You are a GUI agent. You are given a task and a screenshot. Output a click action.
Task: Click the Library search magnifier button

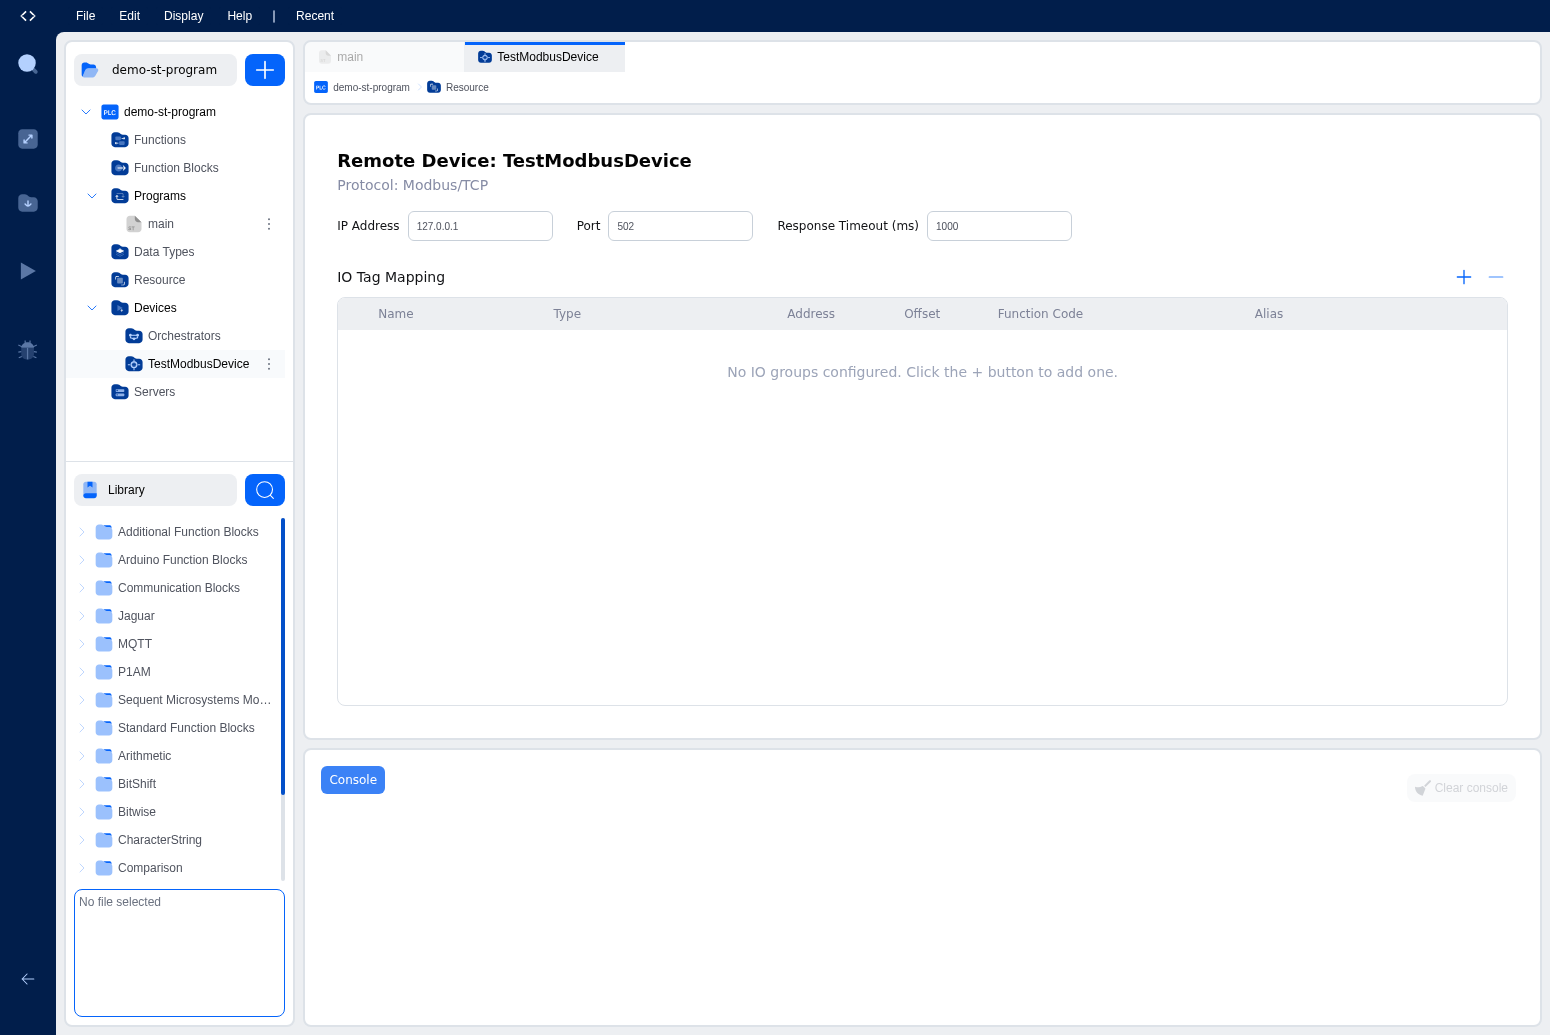click(x=265, y=490)
